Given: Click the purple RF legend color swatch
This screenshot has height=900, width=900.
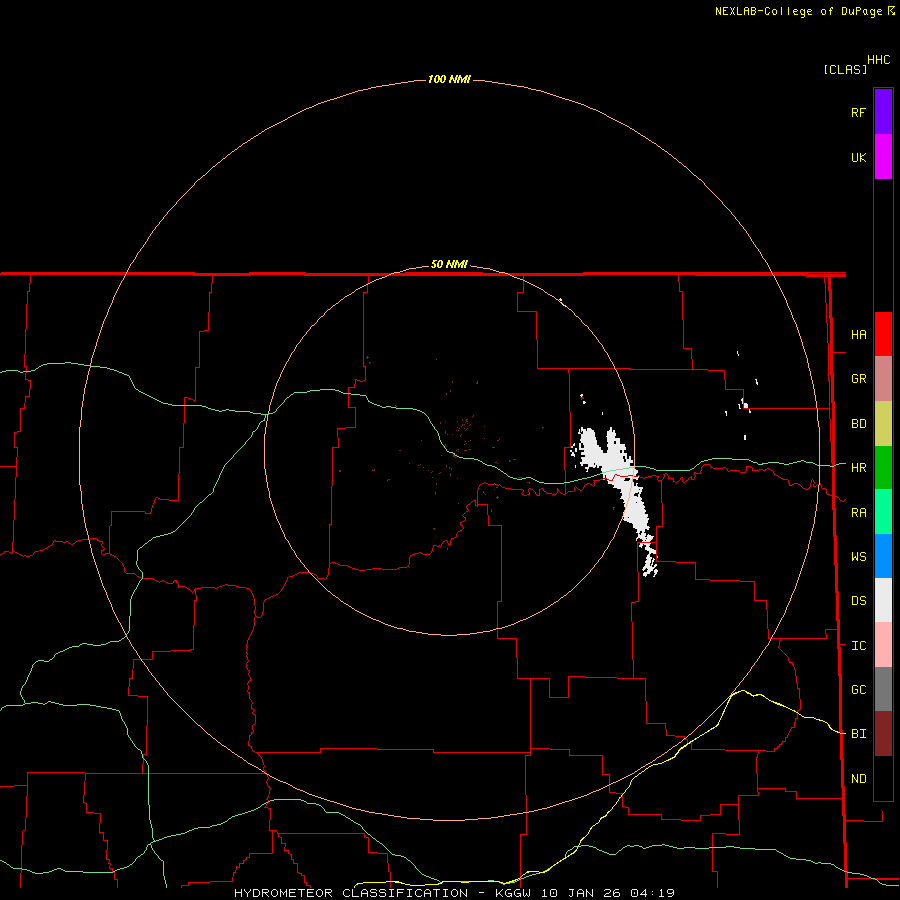Looking at the screenshot, I should tap(883, 112).
